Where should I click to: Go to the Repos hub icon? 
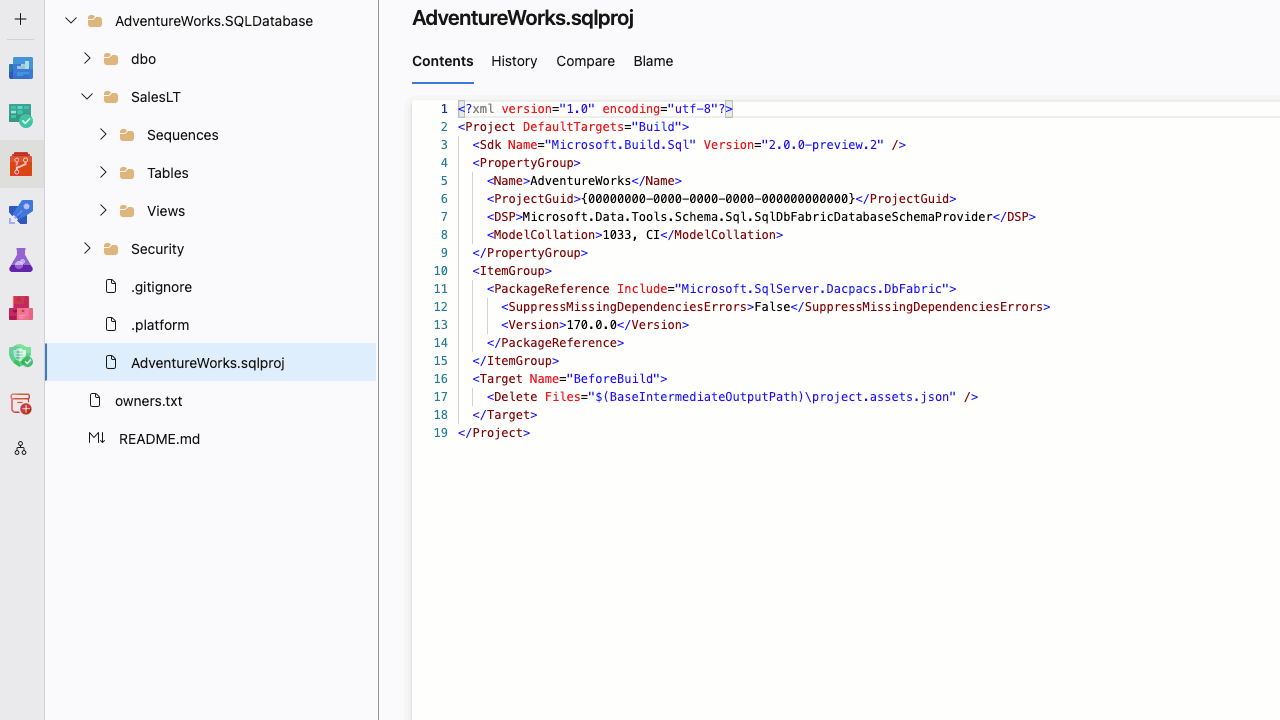[x=21, y=164]
